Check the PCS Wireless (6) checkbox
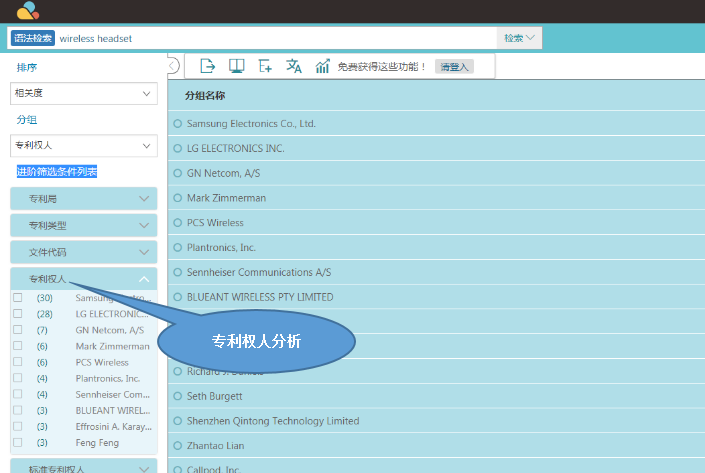Image resolution: width=705 pixels, height=473 pixels. [18, 361]
